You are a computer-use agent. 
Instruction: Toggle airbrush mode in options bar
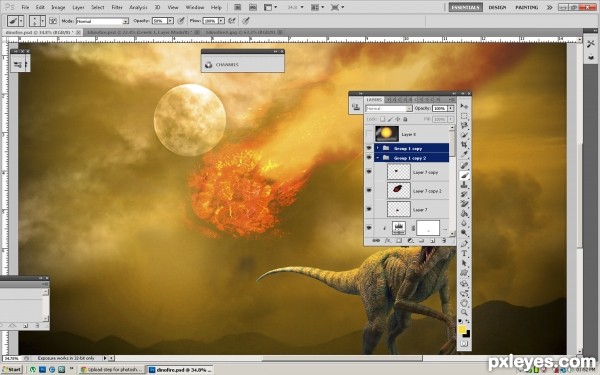232,21
